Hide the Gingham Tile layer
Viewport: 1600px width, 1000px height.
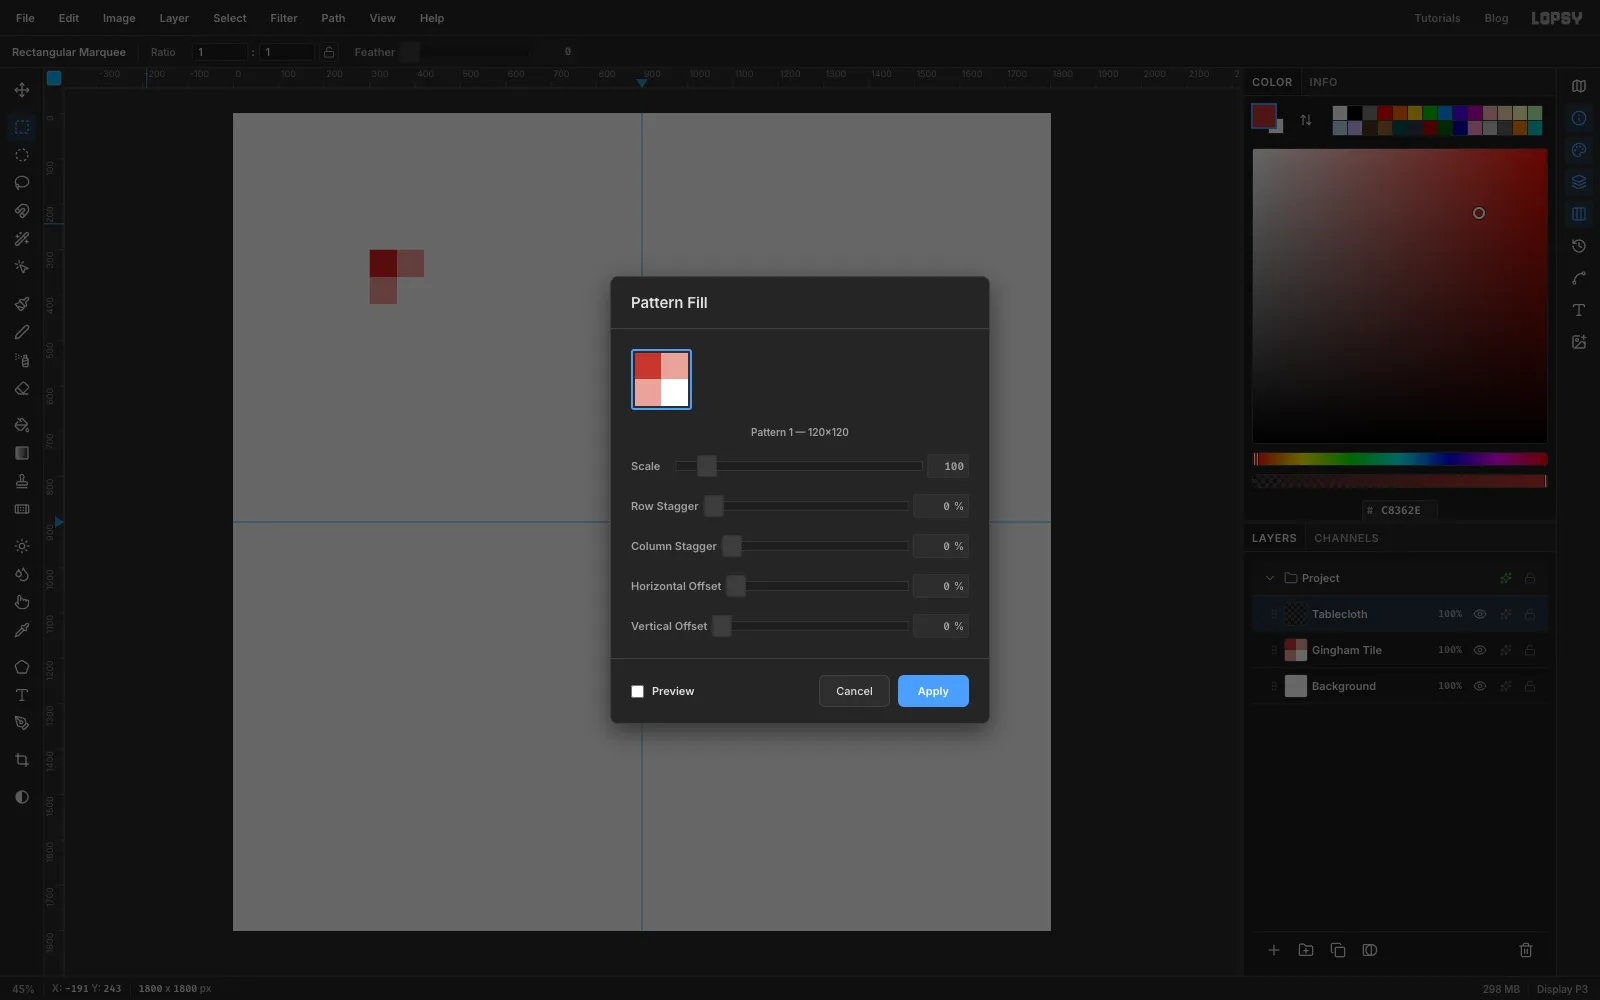pyautogui.click(x=1480, y=650)
